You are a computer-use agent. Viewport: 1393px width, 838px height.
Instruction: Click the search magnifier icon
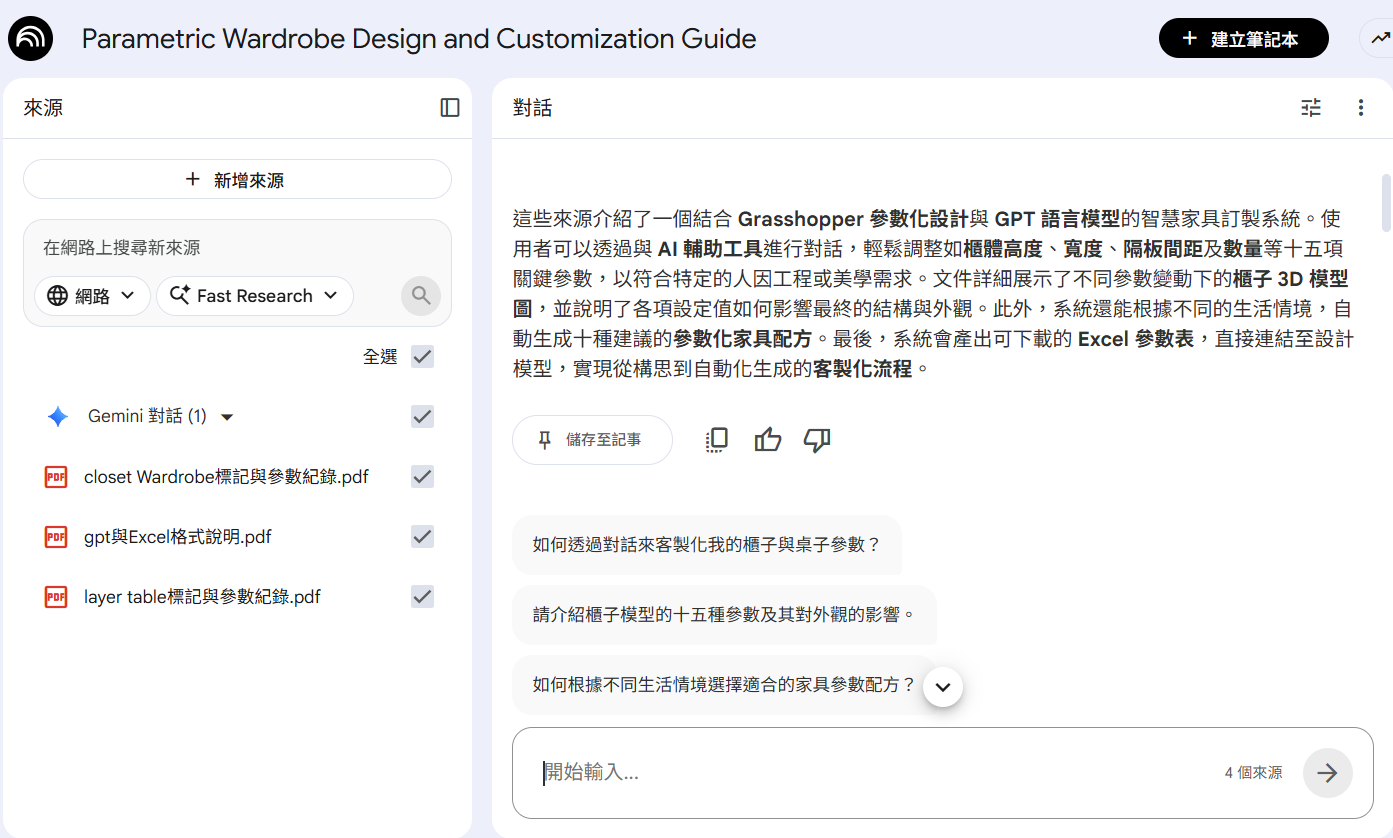coord(421,296)
